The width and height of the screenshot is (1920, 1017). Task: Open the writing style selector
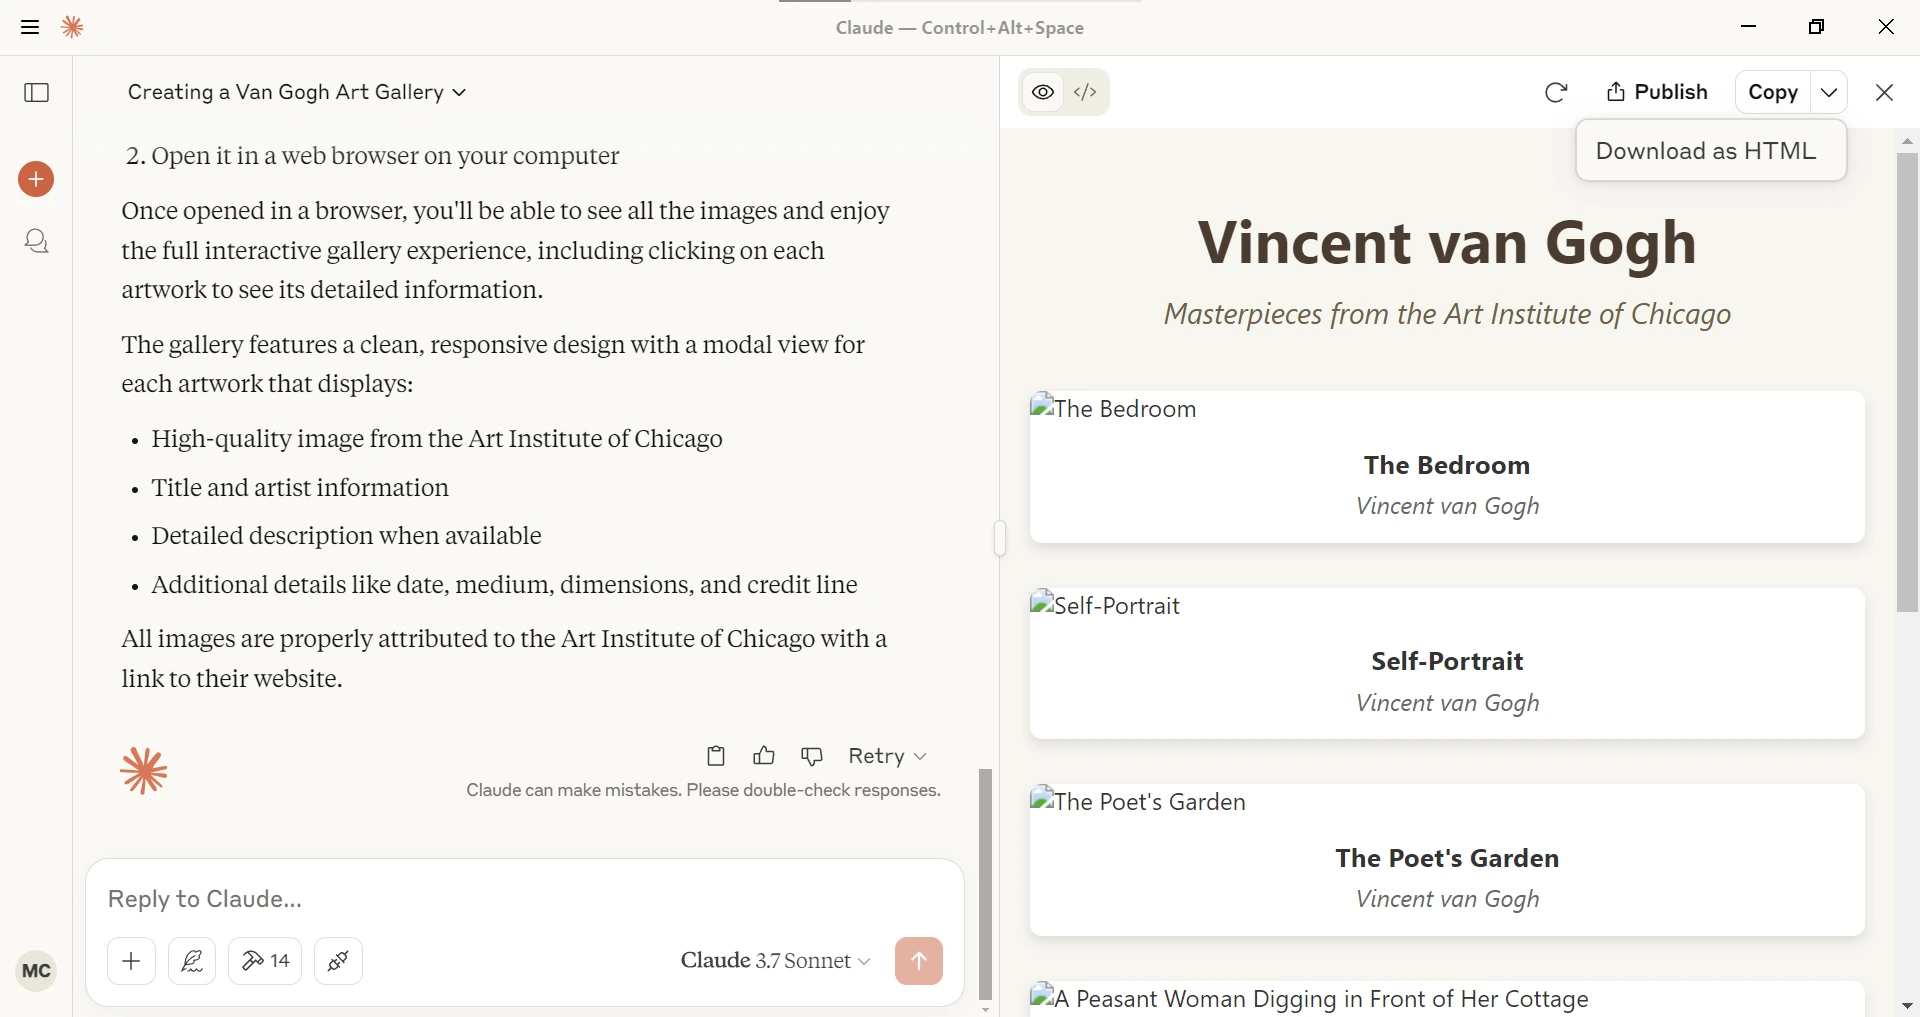192,961
